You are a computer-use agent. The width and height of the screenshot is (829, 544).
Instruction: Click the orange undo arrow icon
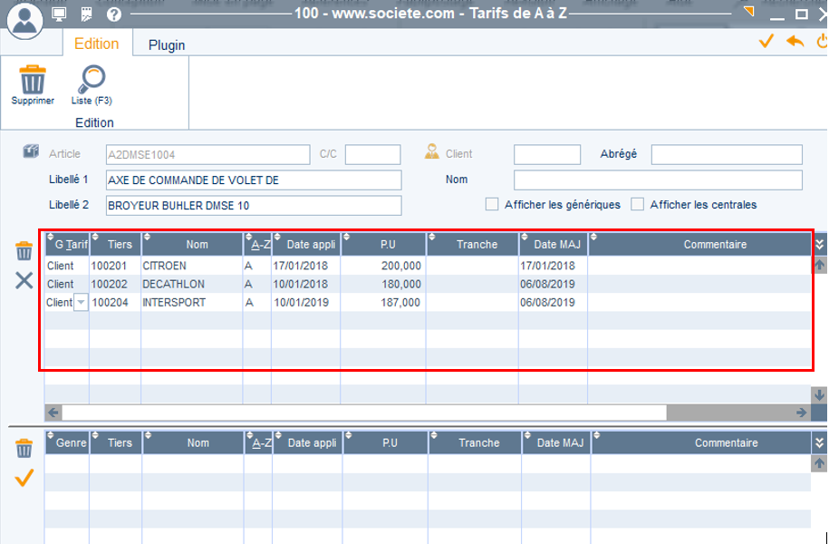[x=795, y=41]
